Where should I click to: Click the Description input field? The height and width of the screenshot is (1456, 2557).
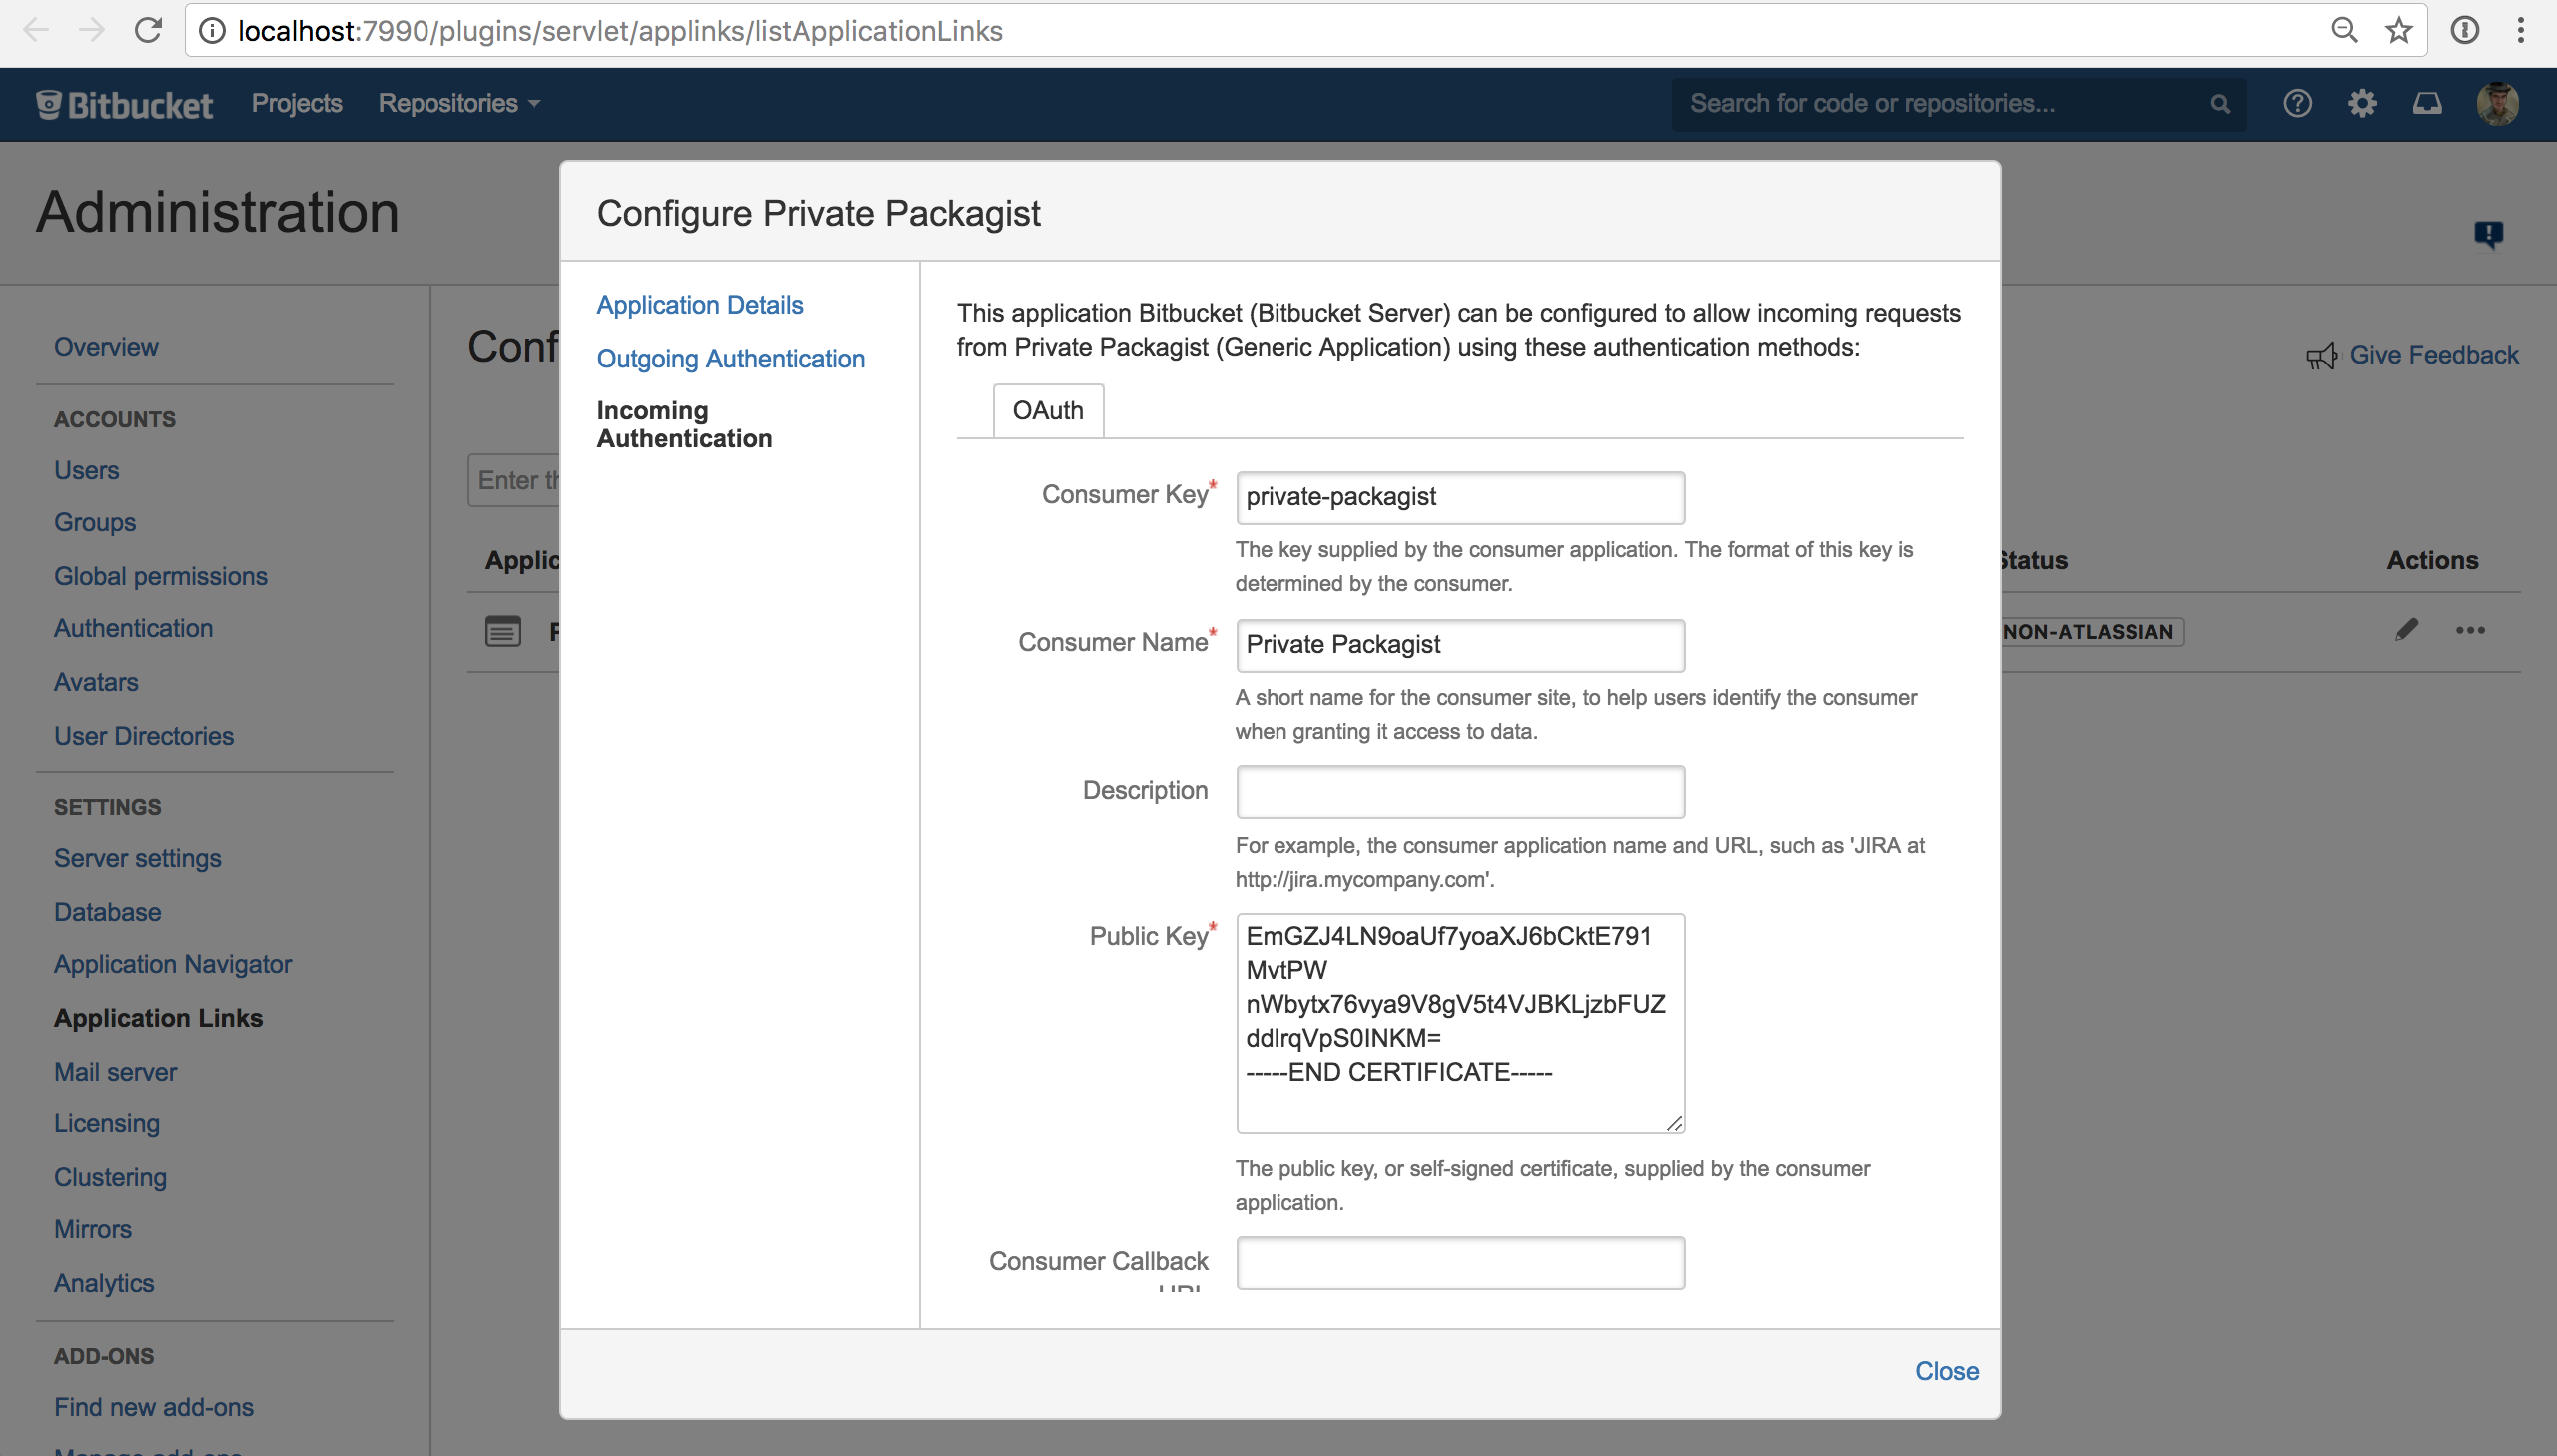(1459, 791)
